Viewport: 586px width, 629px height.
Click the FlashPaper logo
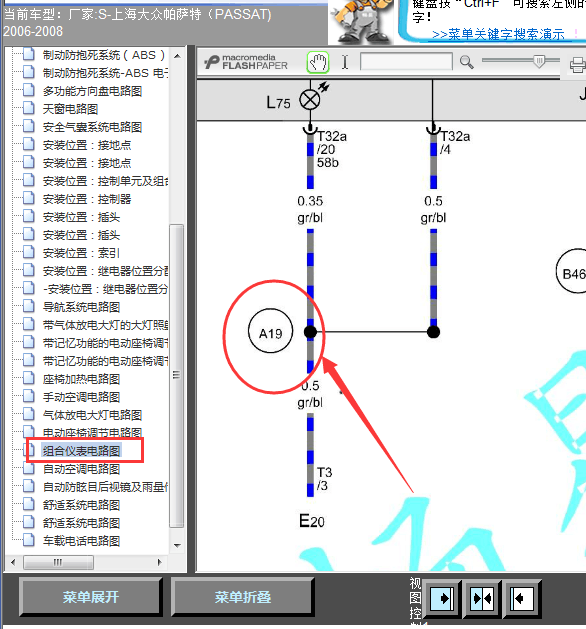click(x=246, y=62)
